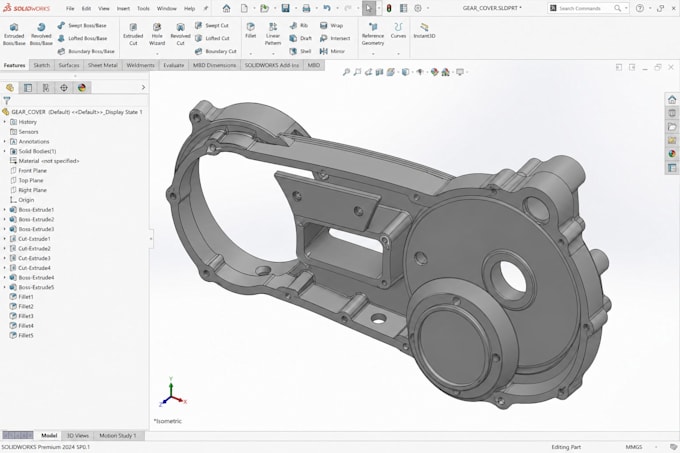Open the Hole Wizard tool
Viewport: 680px width, 453px height.
[157, 34]
